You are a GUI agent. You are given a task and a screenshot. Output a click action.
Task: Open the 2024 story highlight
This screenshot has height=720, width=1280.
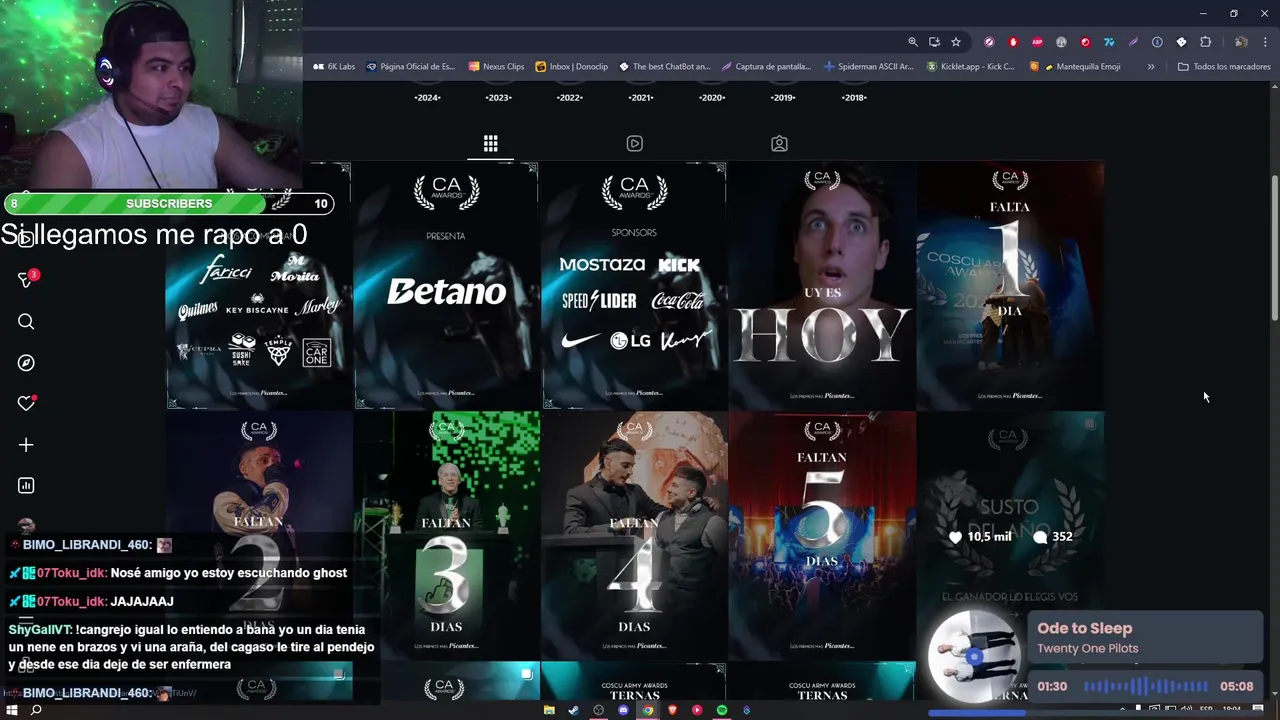[427, 97]
